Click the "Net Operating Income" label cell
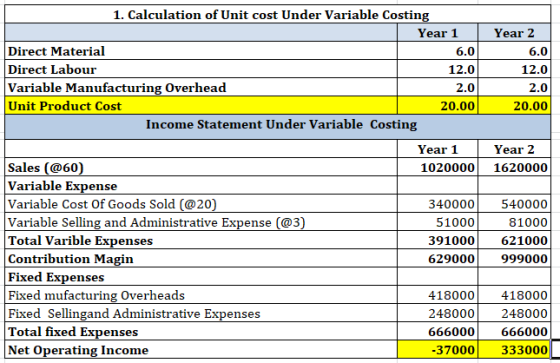Screen dimensions: 560x363 [x=201, y=349]
